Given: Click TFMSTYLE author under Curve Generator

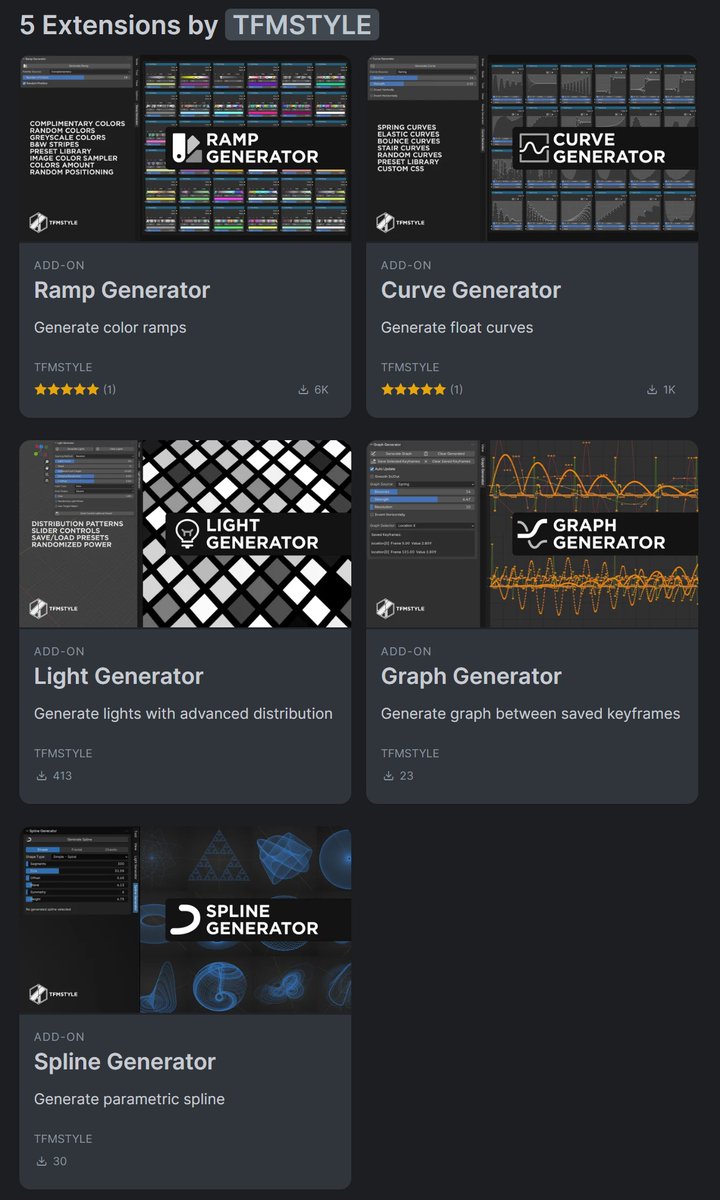Looking at the screenshot, I should point(410,367).
